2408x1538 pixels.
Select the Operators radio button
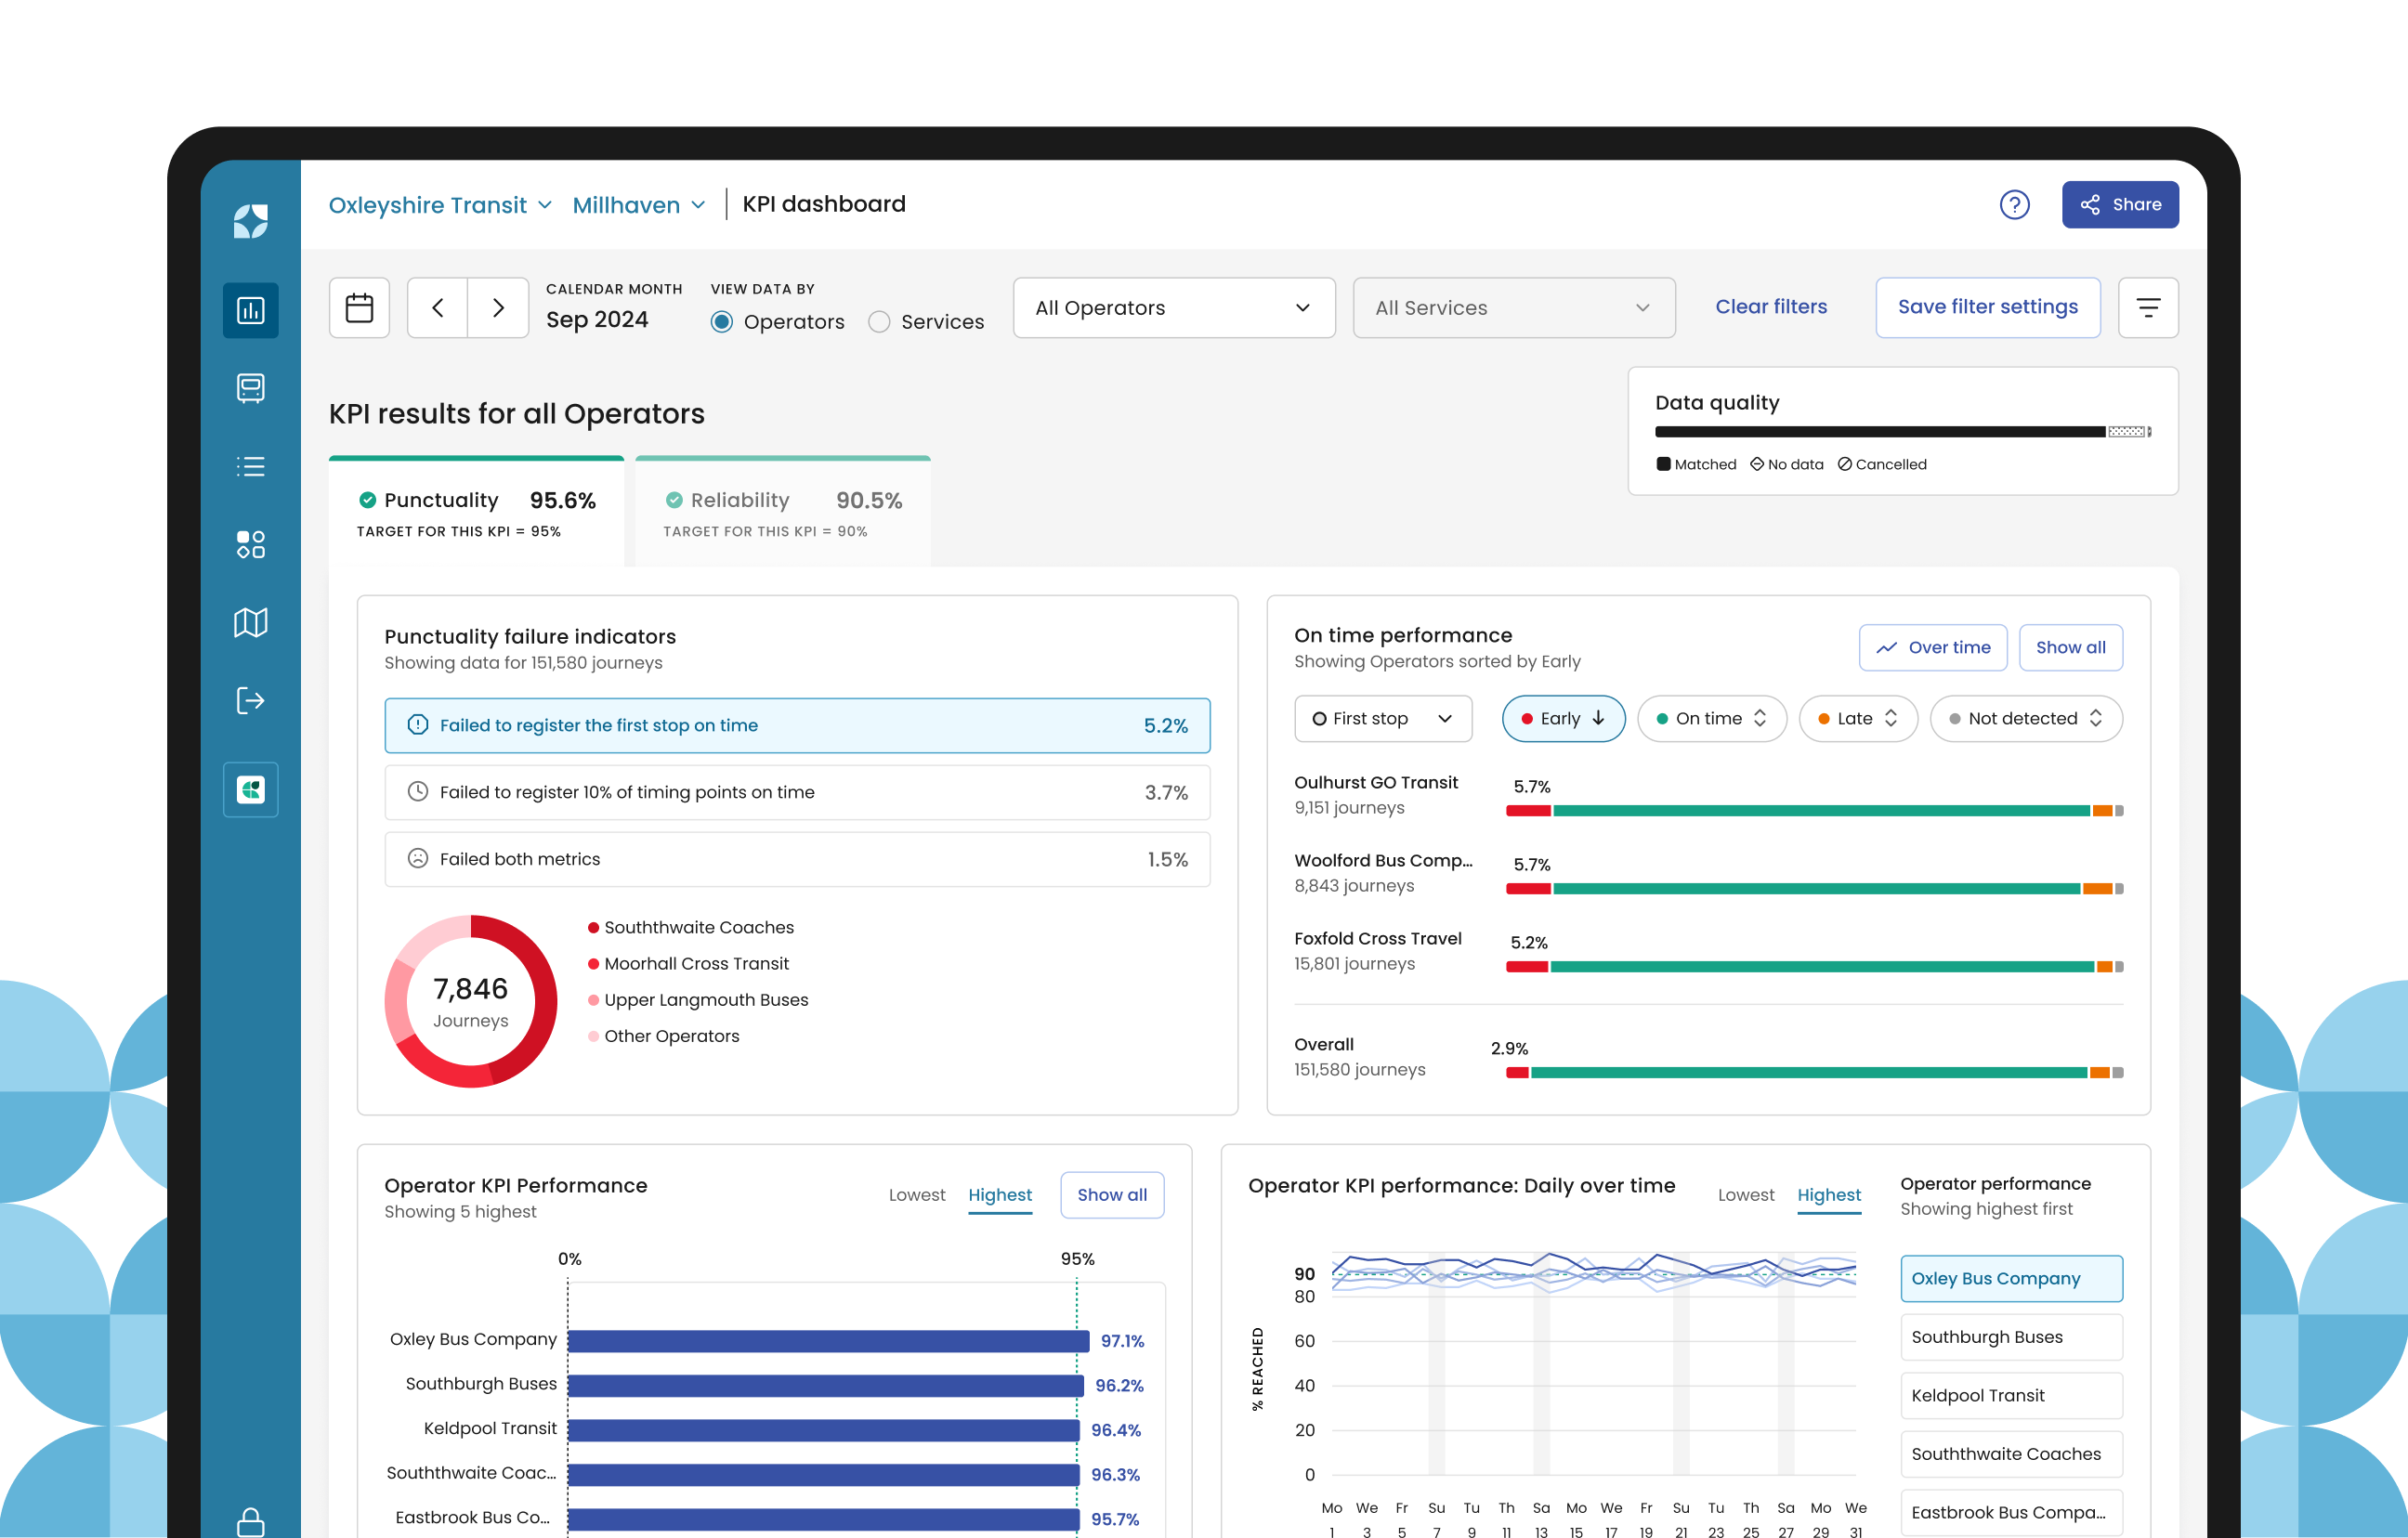[722, 322]
